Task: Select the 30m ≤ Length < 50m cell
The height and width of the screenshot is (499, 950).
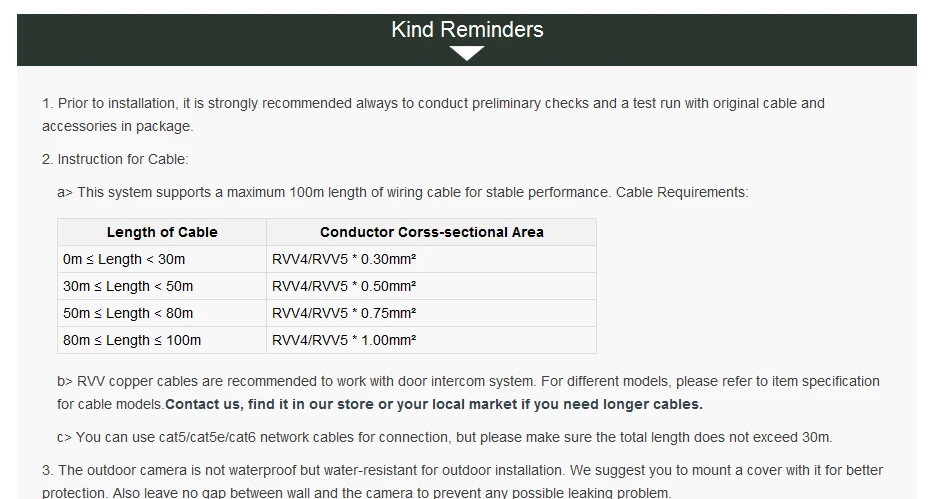Action: (162, 286)
